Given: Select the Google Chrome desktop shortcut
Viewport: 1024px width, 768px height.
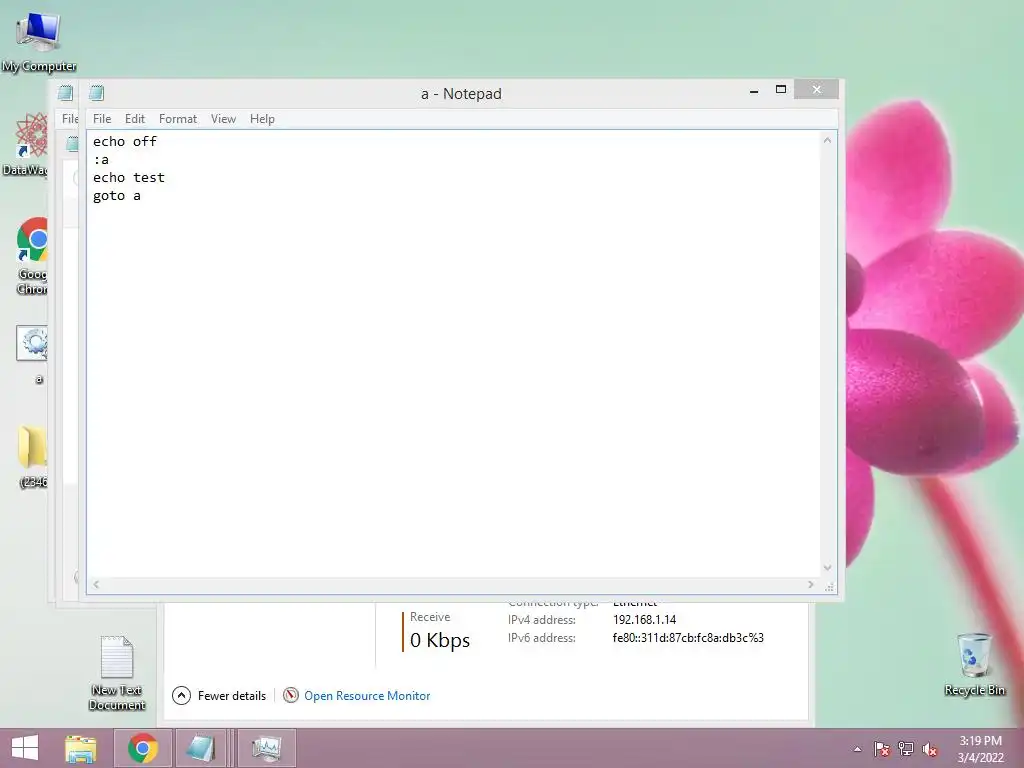Looking at the screenshot, I should (31, 256).
